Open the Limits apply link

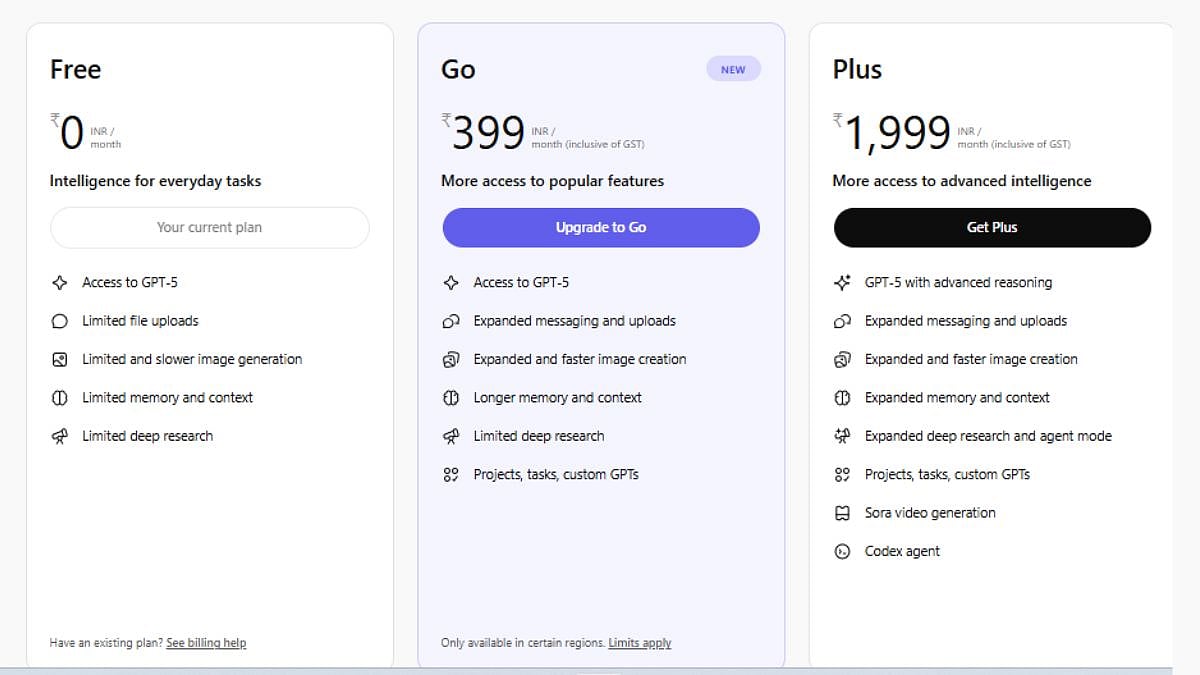pos(640,643)
